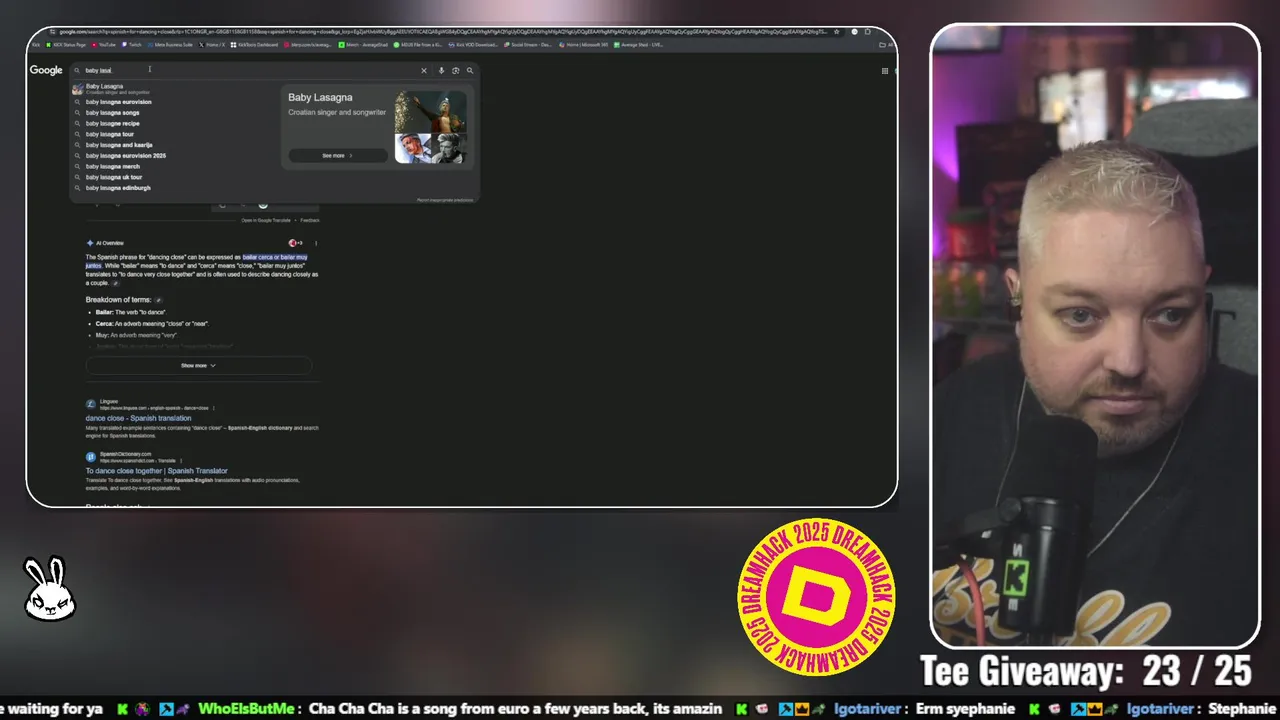Select suggestion baby lasagna eurovision 2025

click(x=125, y=156)
